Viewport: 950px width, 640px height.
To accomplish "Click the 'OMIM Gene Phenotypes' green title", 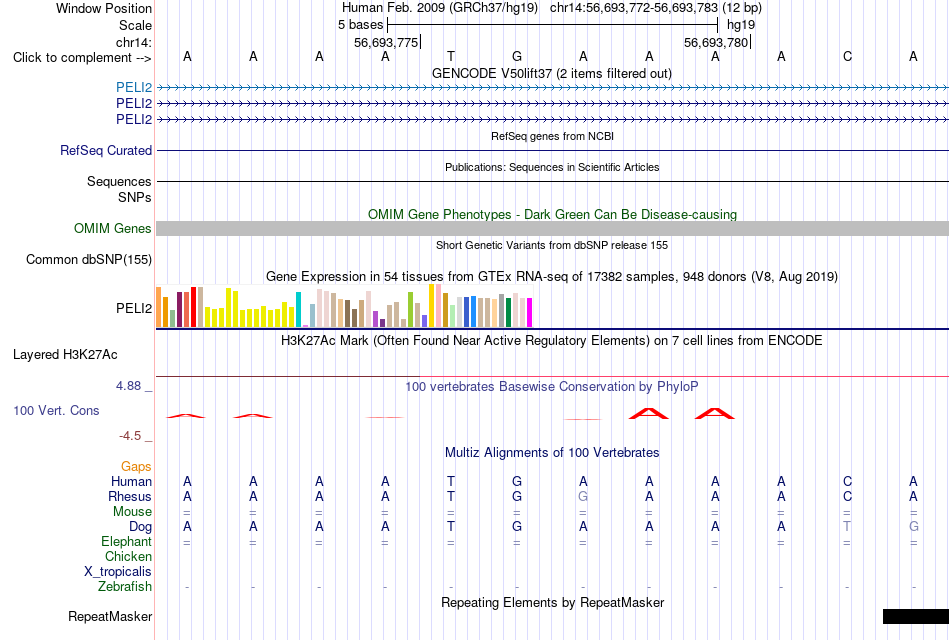I will [552, 214].
